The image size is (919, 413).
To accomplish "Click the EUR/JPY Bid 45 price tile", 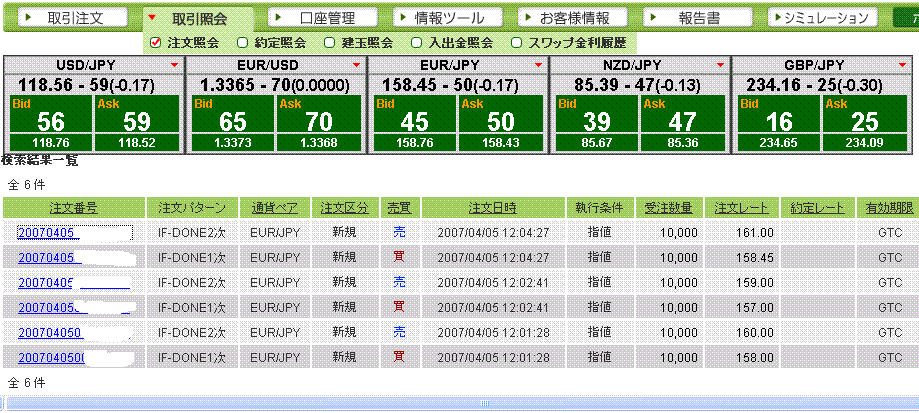I will click(x=415, y=115).
